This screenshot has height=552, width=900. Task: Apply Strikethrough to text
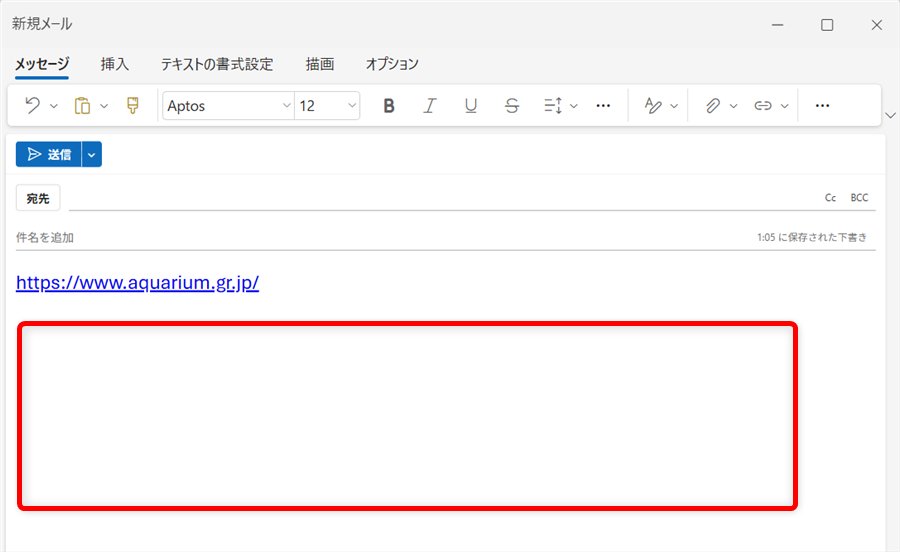pos(512,105)
